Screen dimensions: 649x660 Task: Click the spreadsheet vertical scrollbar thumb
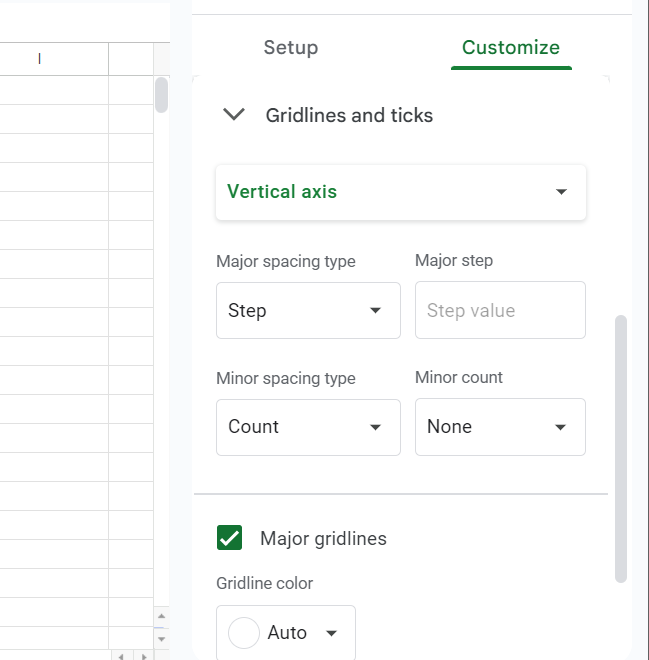click(161, 94)
